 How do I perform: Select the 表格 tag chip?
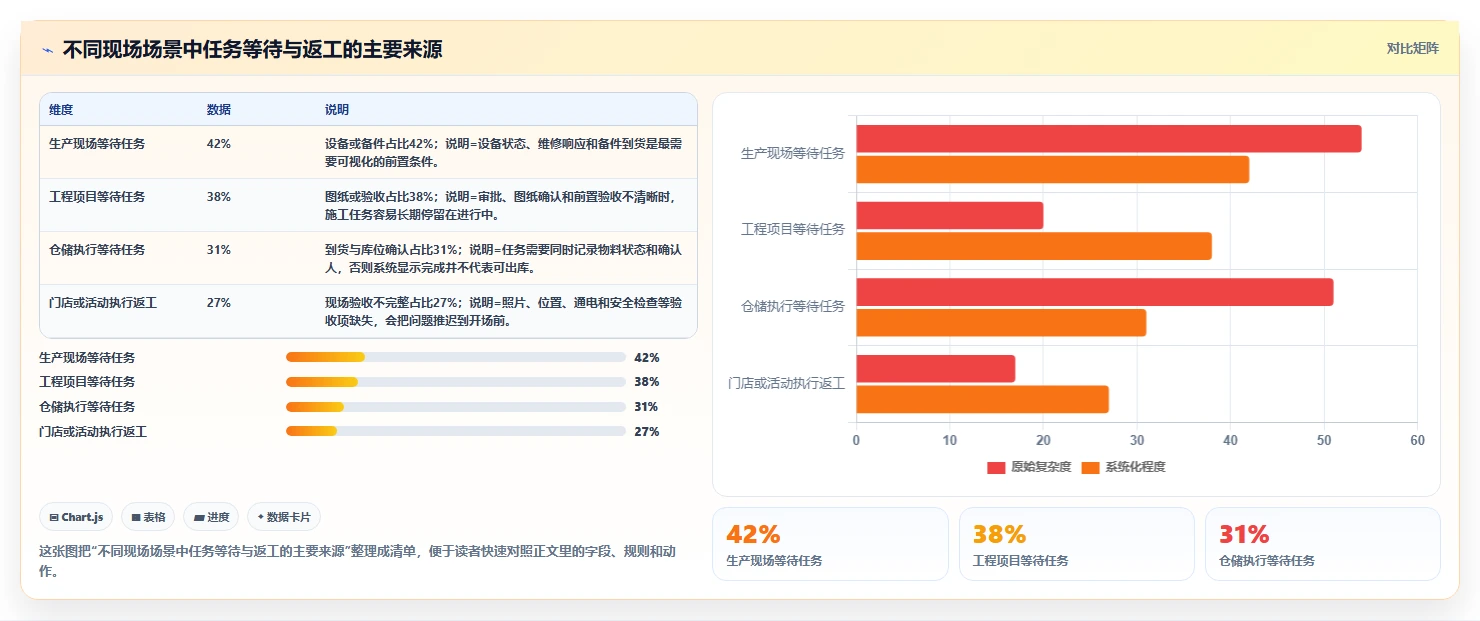pyautogui.click(x=148, y=517)
